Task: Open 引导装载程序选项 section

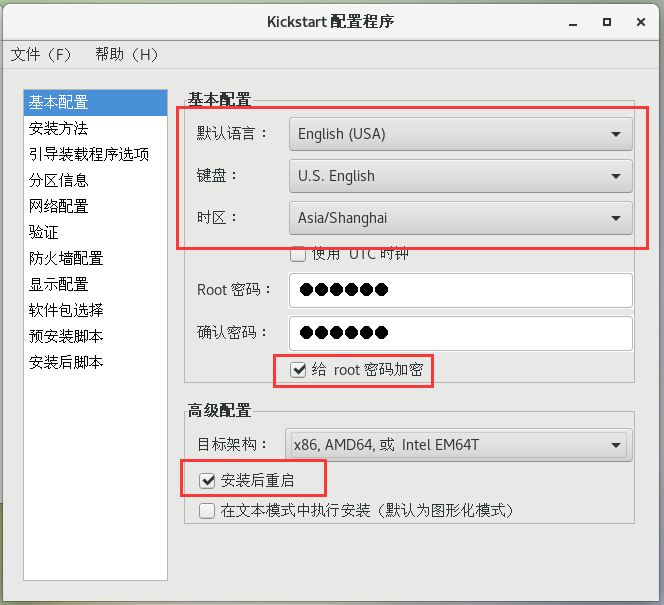Action: coord(95,154)
